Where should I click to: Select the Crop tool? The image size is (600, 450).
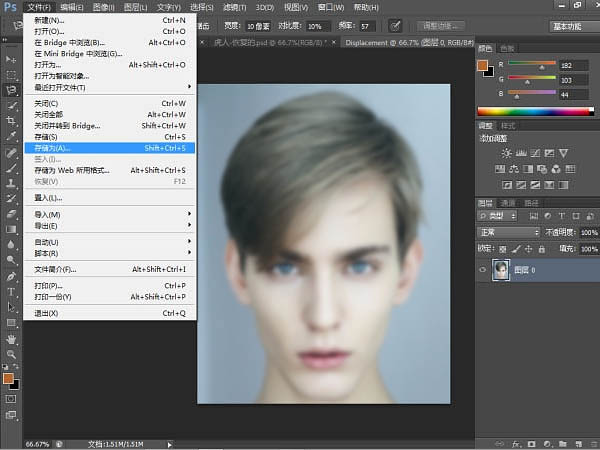tap(11, 121)
